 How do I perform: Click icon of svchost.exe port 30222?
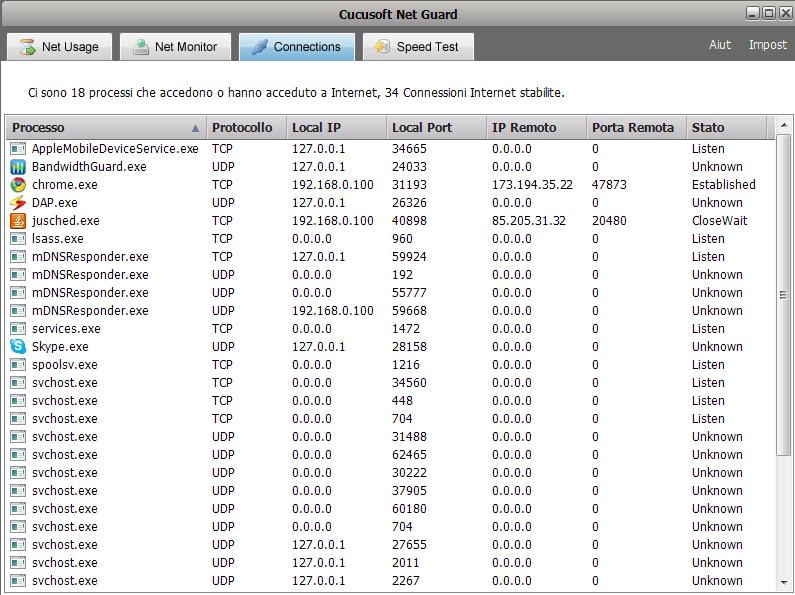[x=18, y=472]
